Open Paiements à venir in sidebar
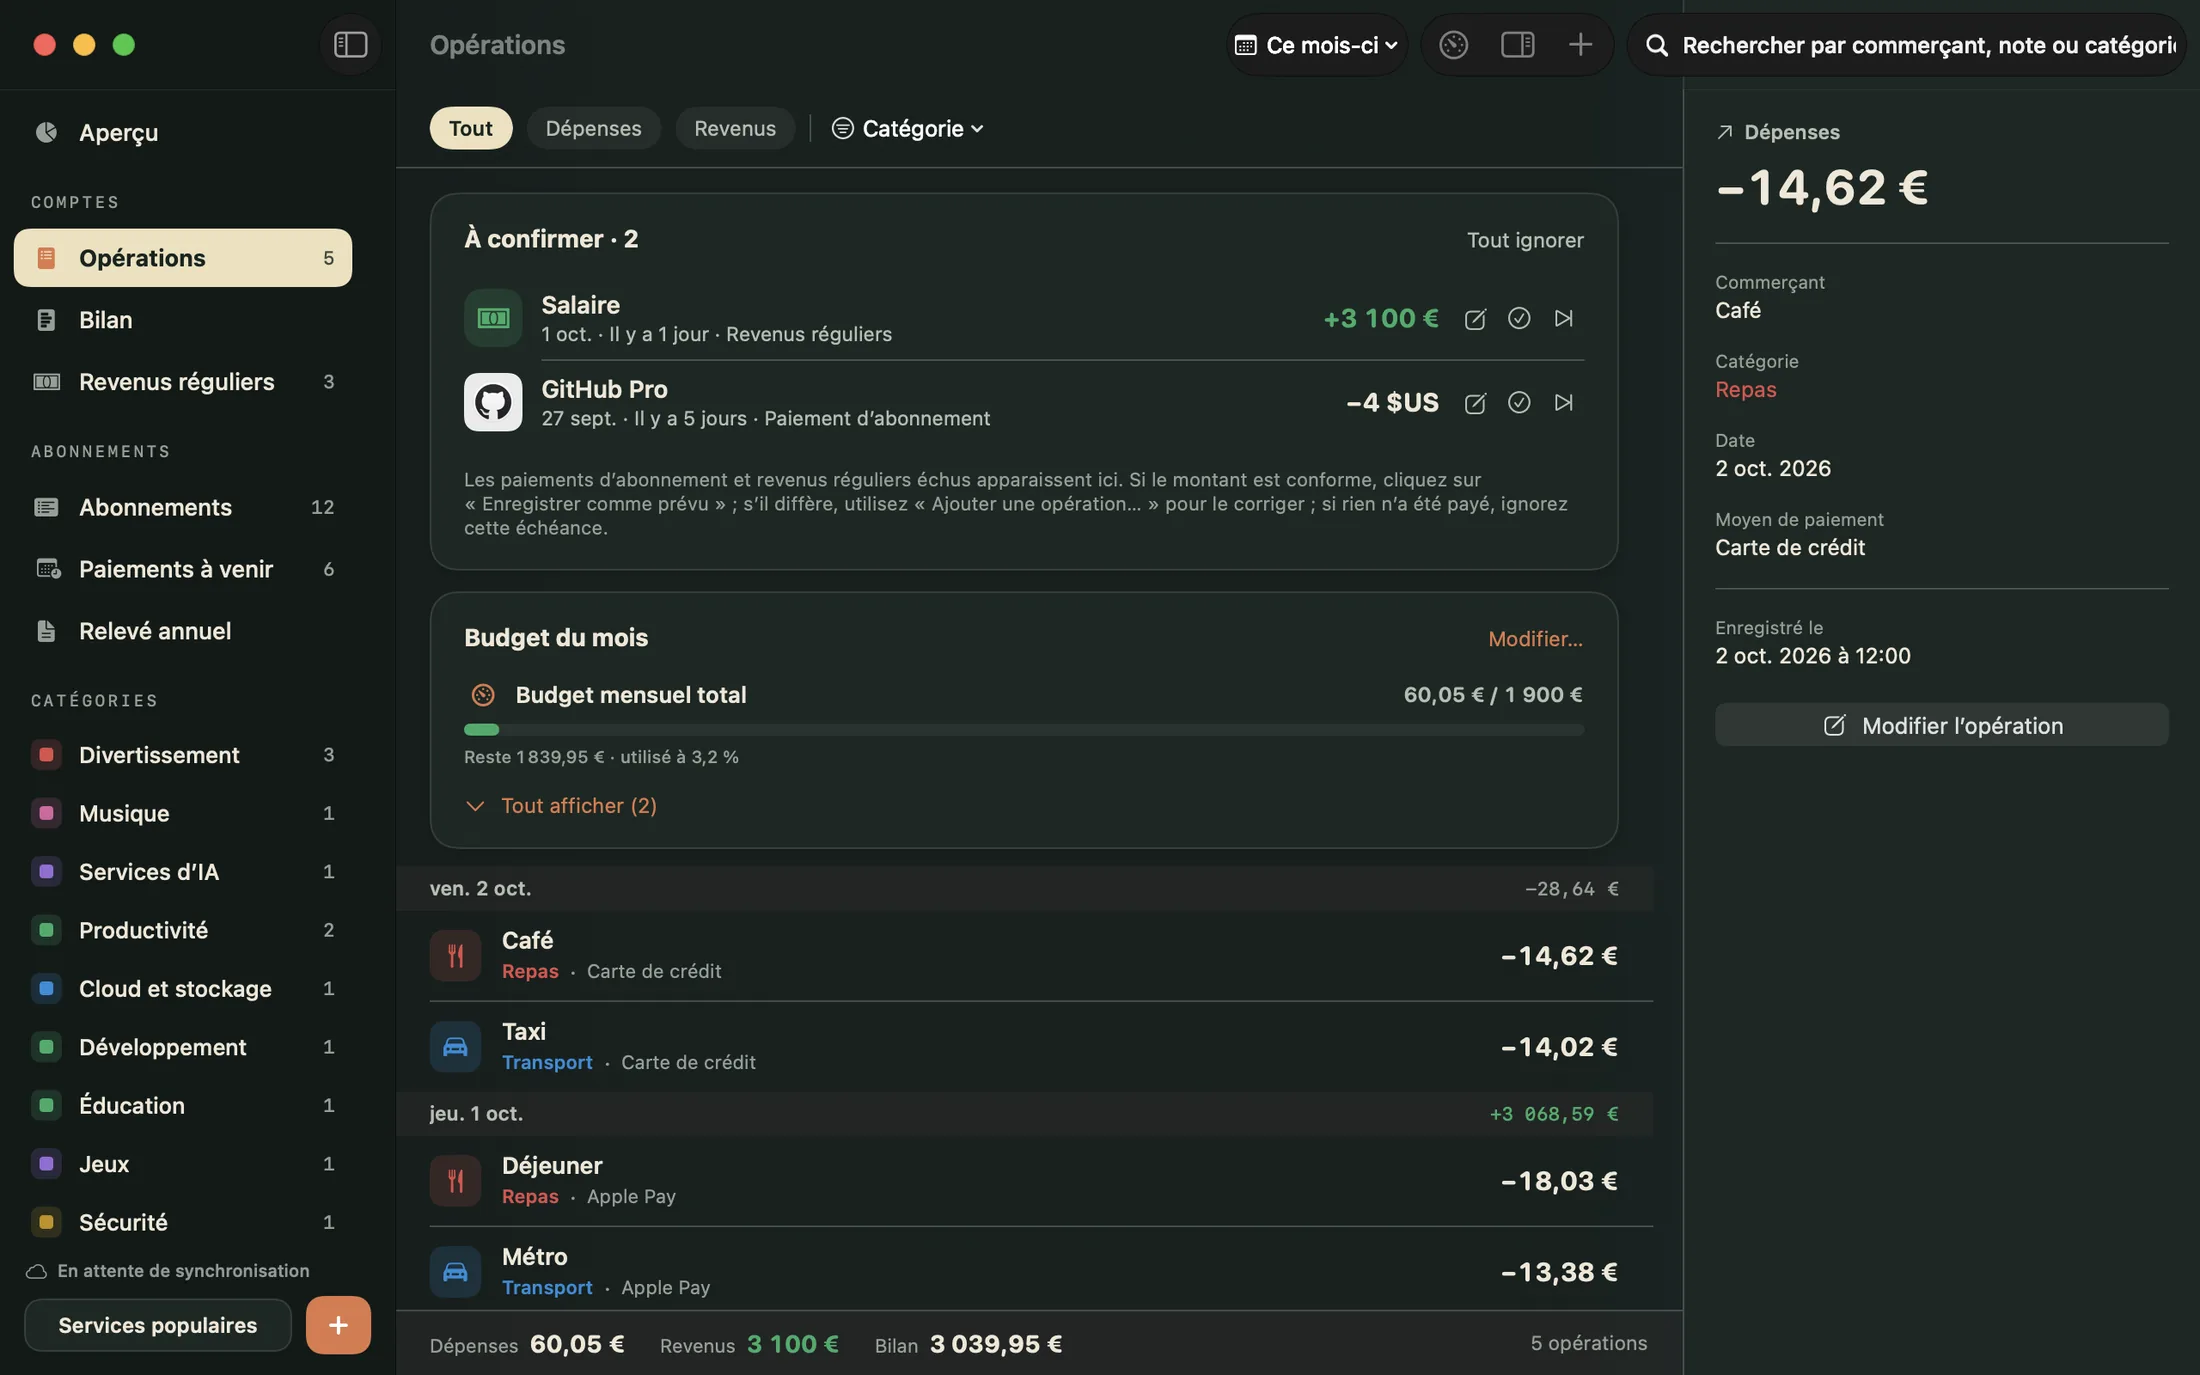This screenshot has width=2200, height=1375. pos(183,569)
